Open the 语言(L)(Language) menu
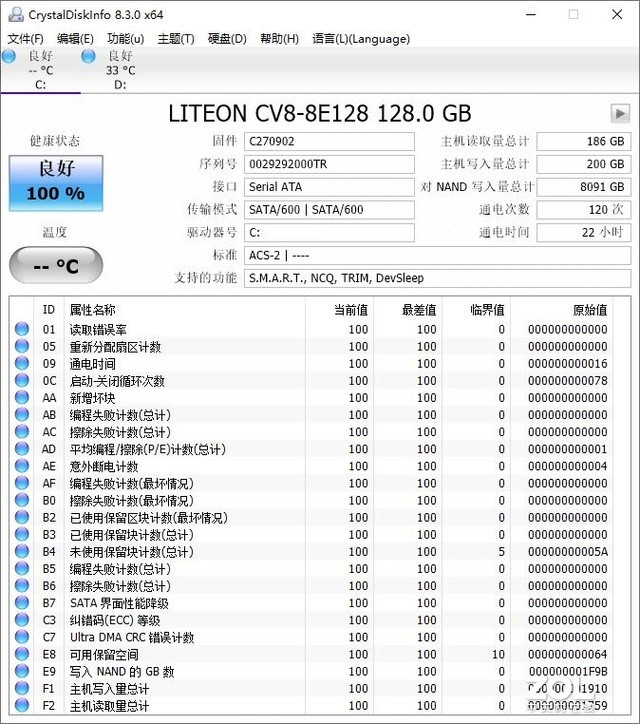This screenshot has height=724, width=640. [x=361, y=39]
